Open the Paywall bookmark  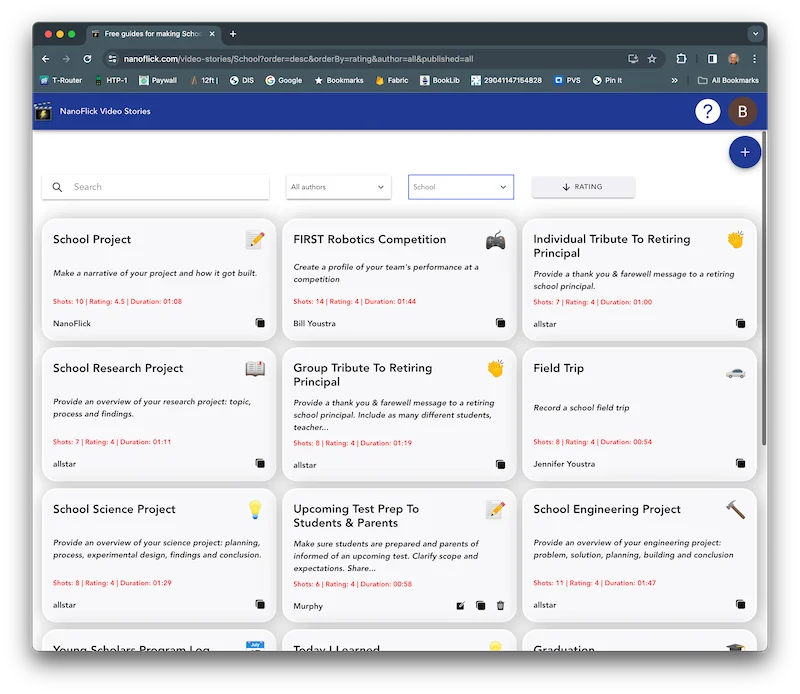click(x=158, y=81)
